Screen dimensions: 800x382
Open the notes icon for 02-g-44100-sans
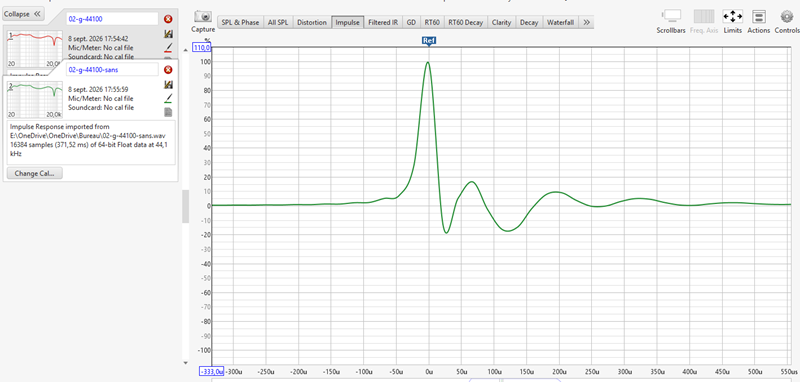coord(168,112)
